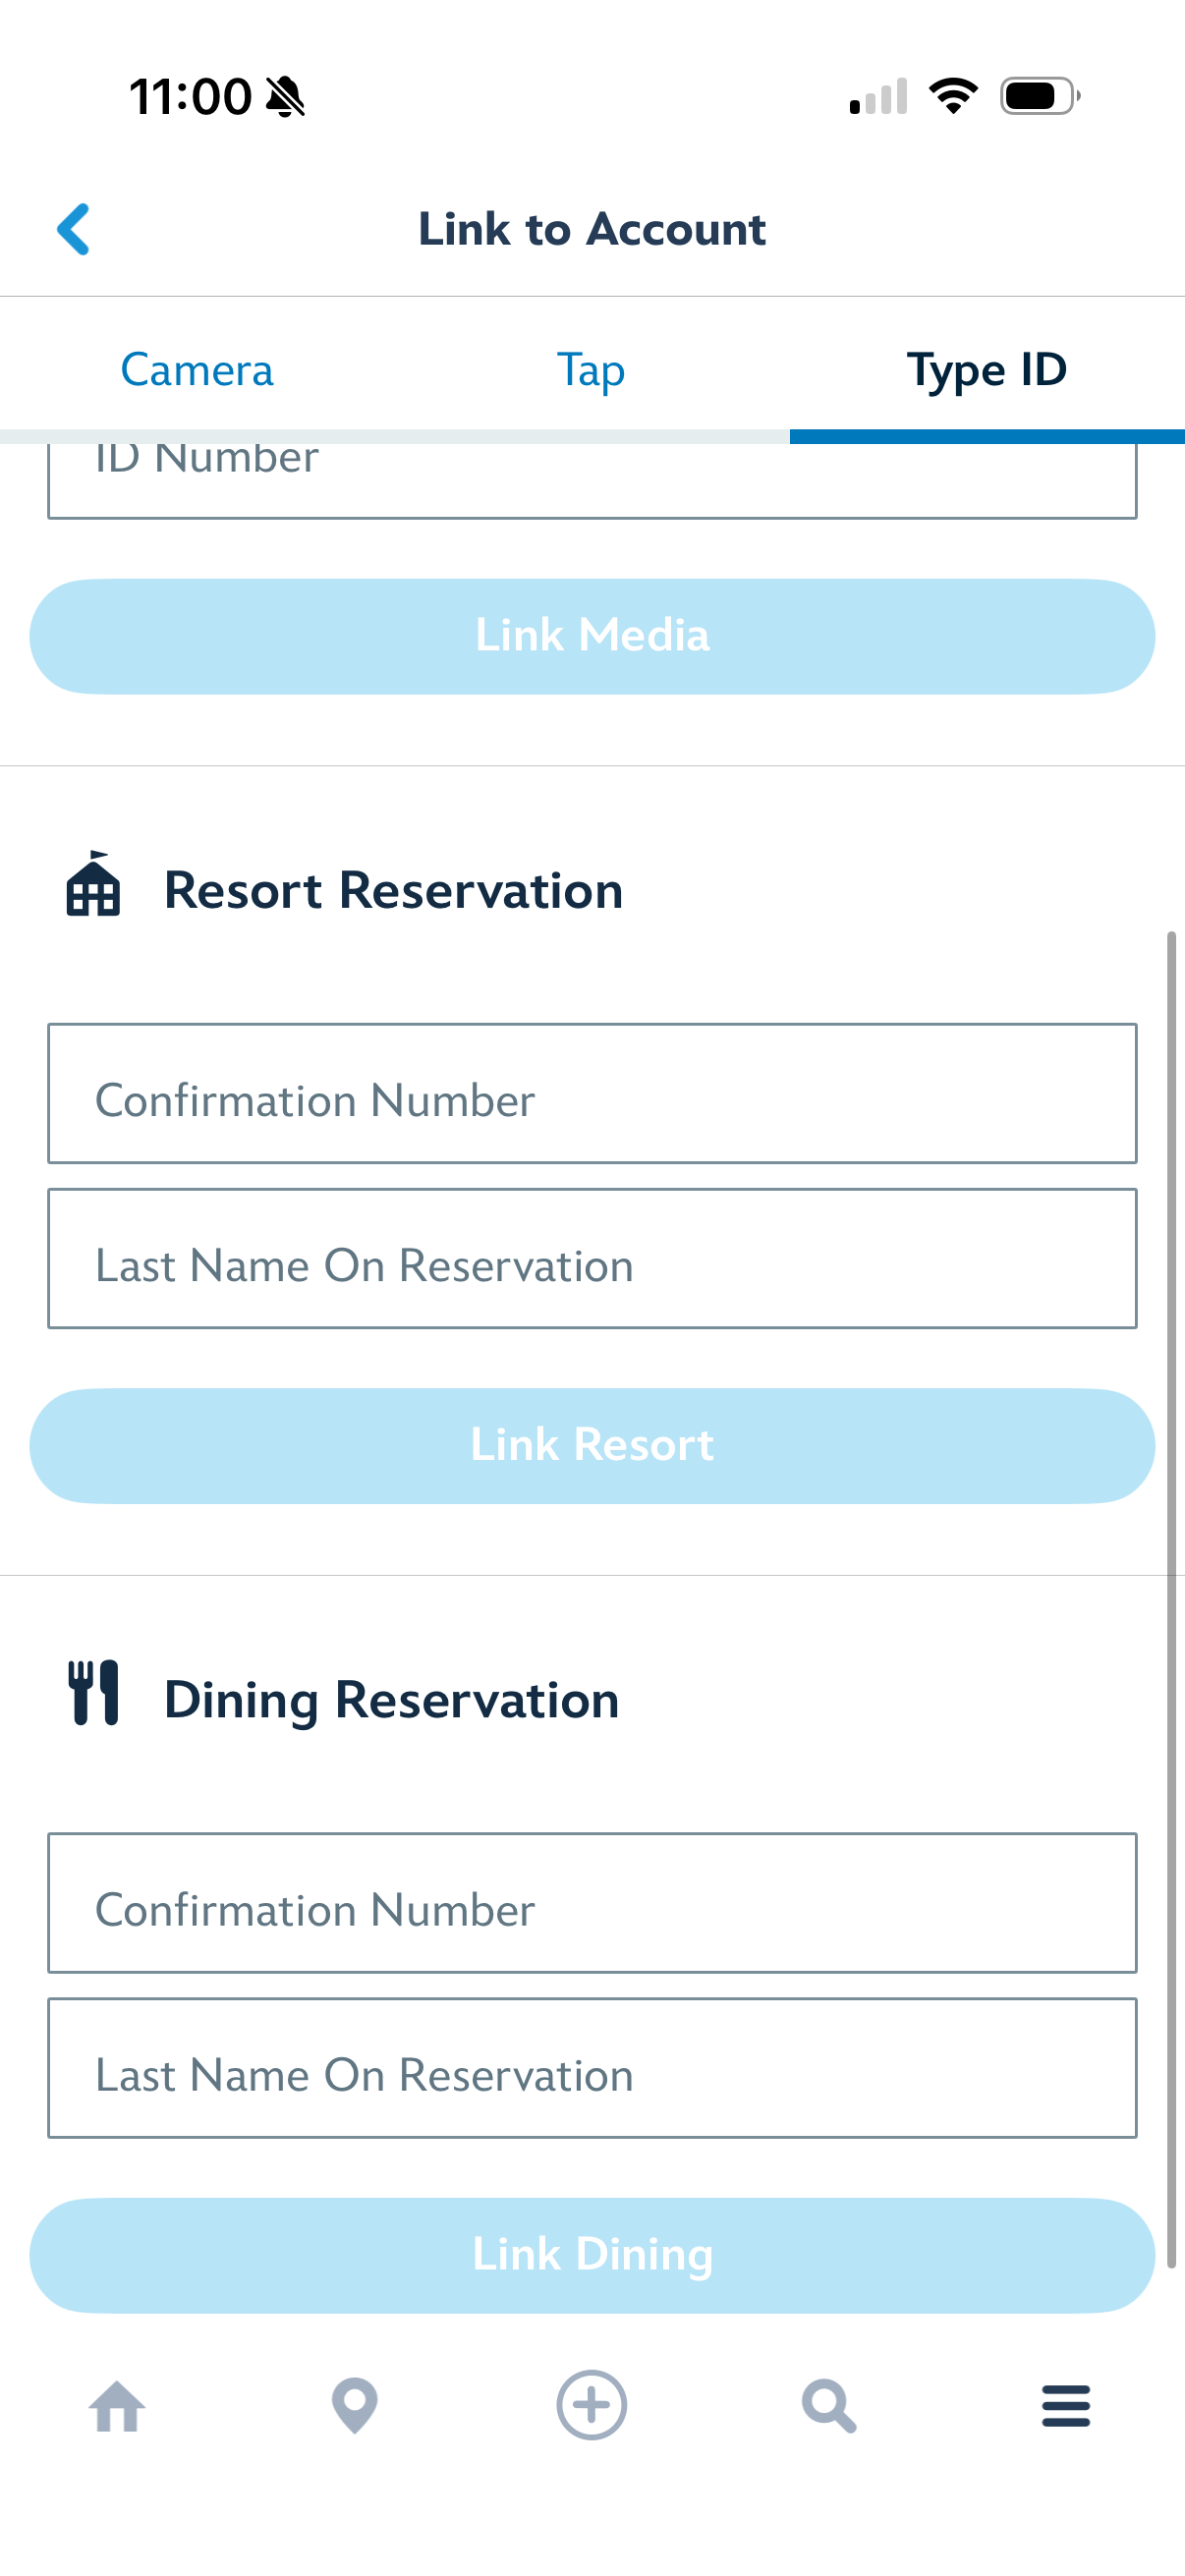Tap the plus circle icon
The image size is (1185, 2576).
click(592, 2405)
